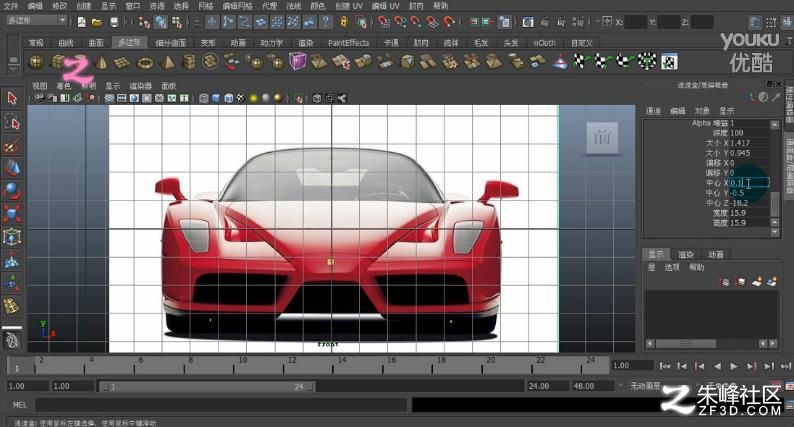Activate the Rotate tool in toolbox
Screen dimensions: 794x427
[12, 191]
